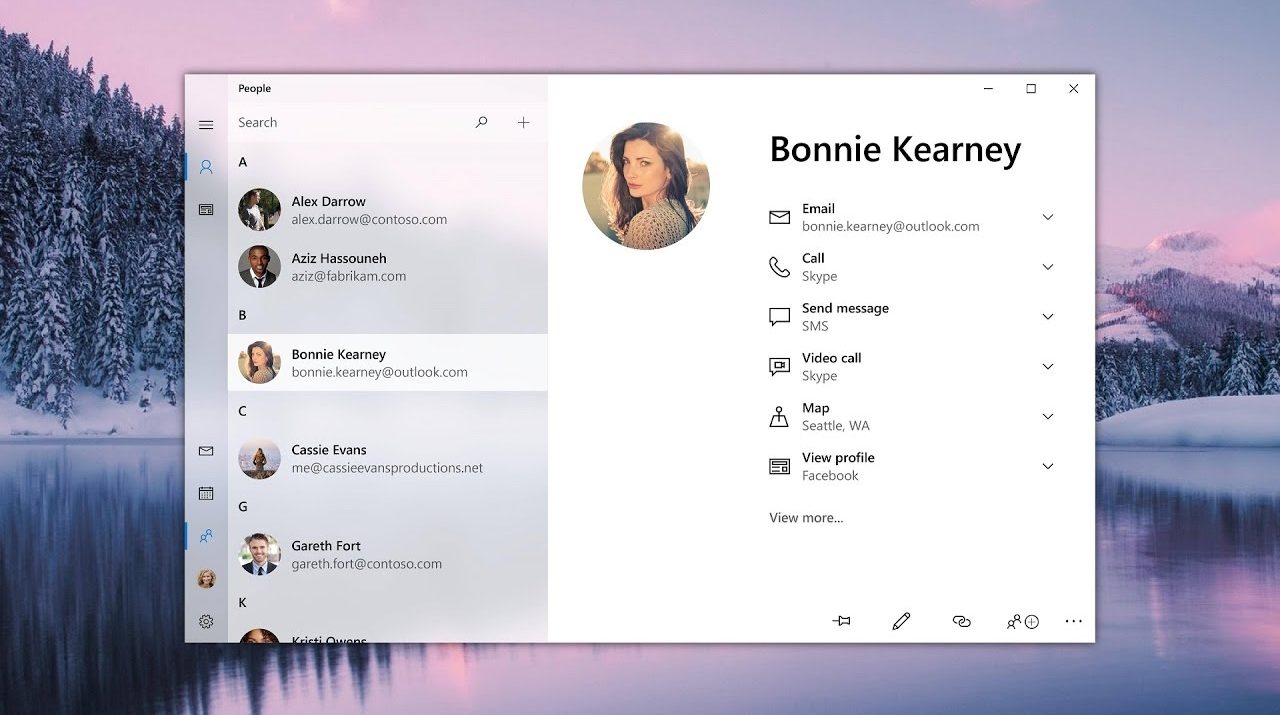Start a Skype video call

coord(831,367)
